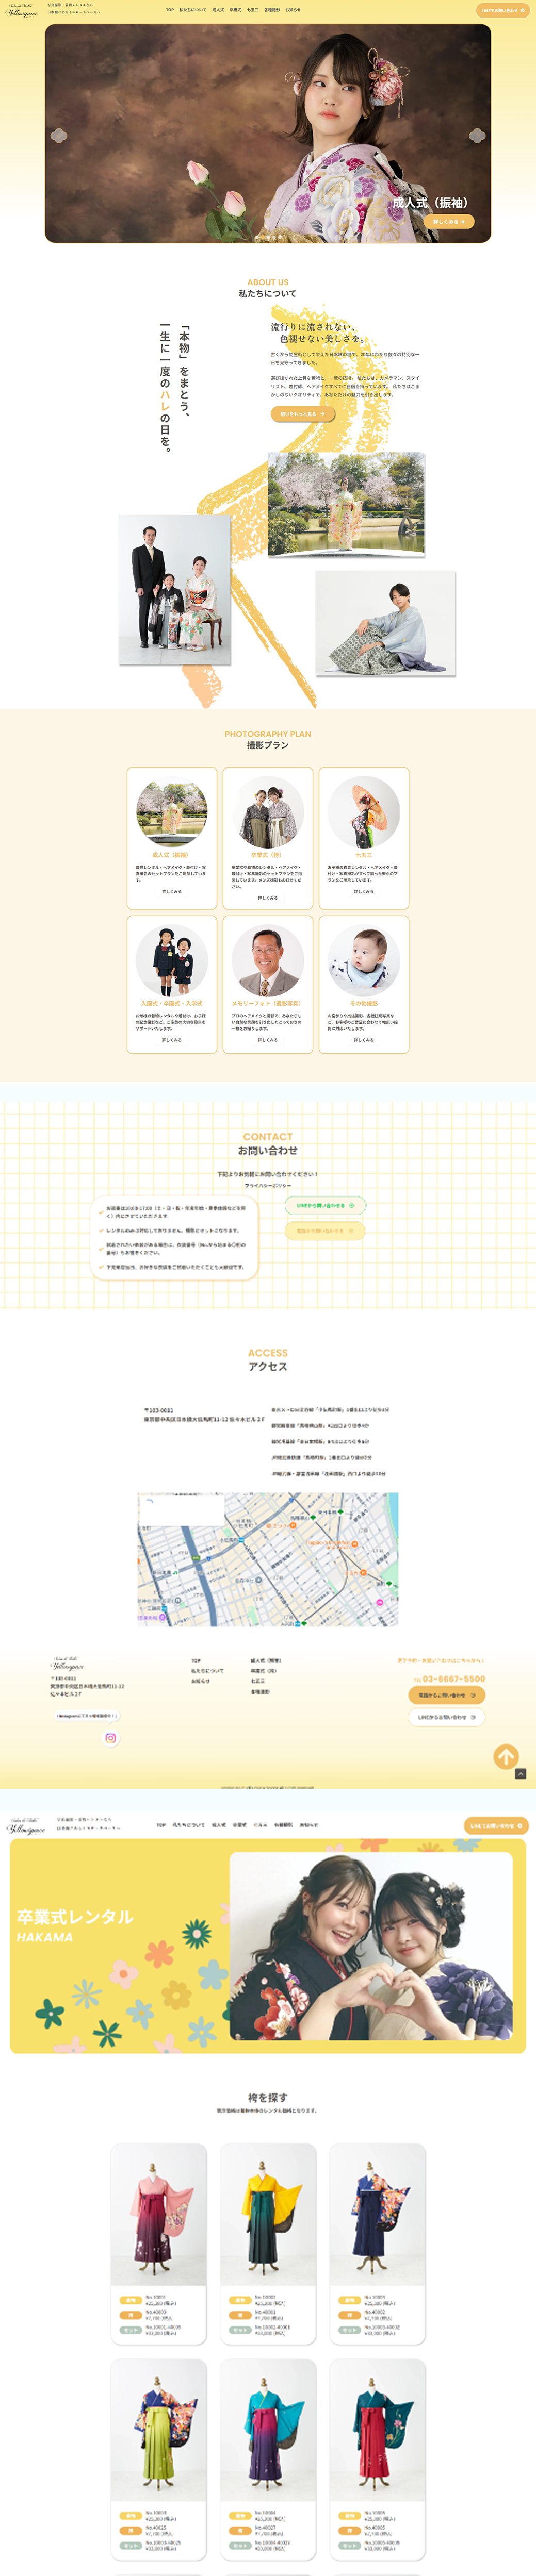Open the yellow kimono with green hakama image

pyautogui.click(x=268, y=2214)
